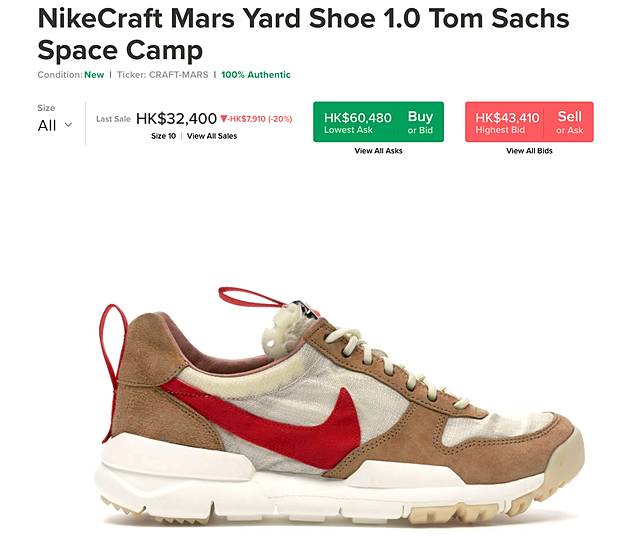The height and width of the screenshot is (540, 644).
Task: Click the -HK$7,910 (-20%) change text
Action: [260, 119]
